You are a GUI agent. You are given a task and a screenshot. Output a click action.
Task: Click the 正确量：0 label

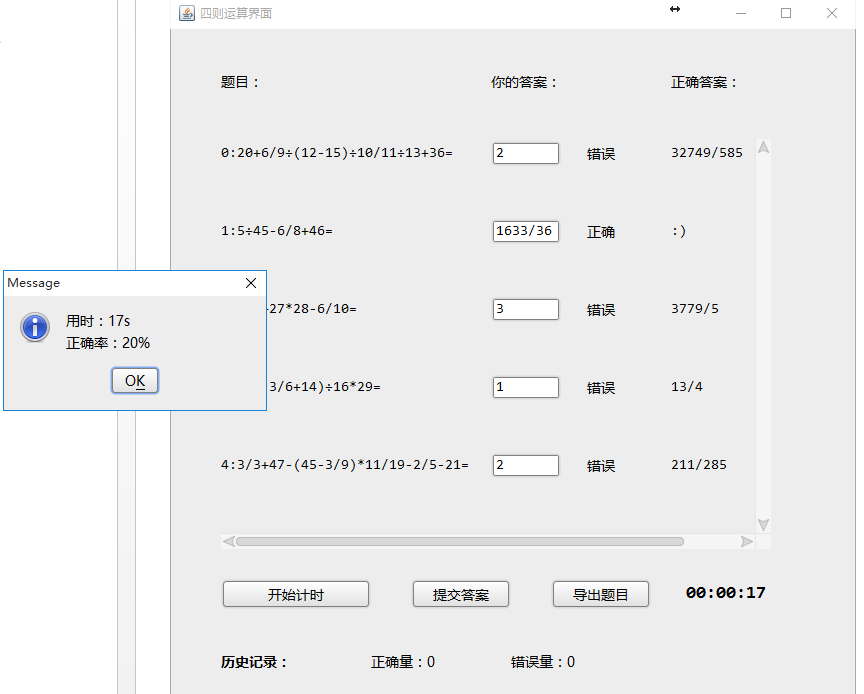click(403, 661)
